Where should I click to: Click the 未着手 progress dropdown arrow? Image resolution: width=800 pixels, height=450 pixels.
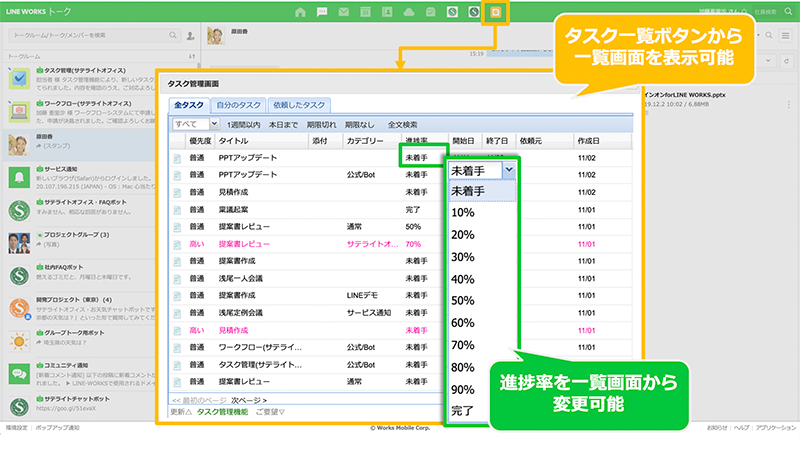pos(509,170)
